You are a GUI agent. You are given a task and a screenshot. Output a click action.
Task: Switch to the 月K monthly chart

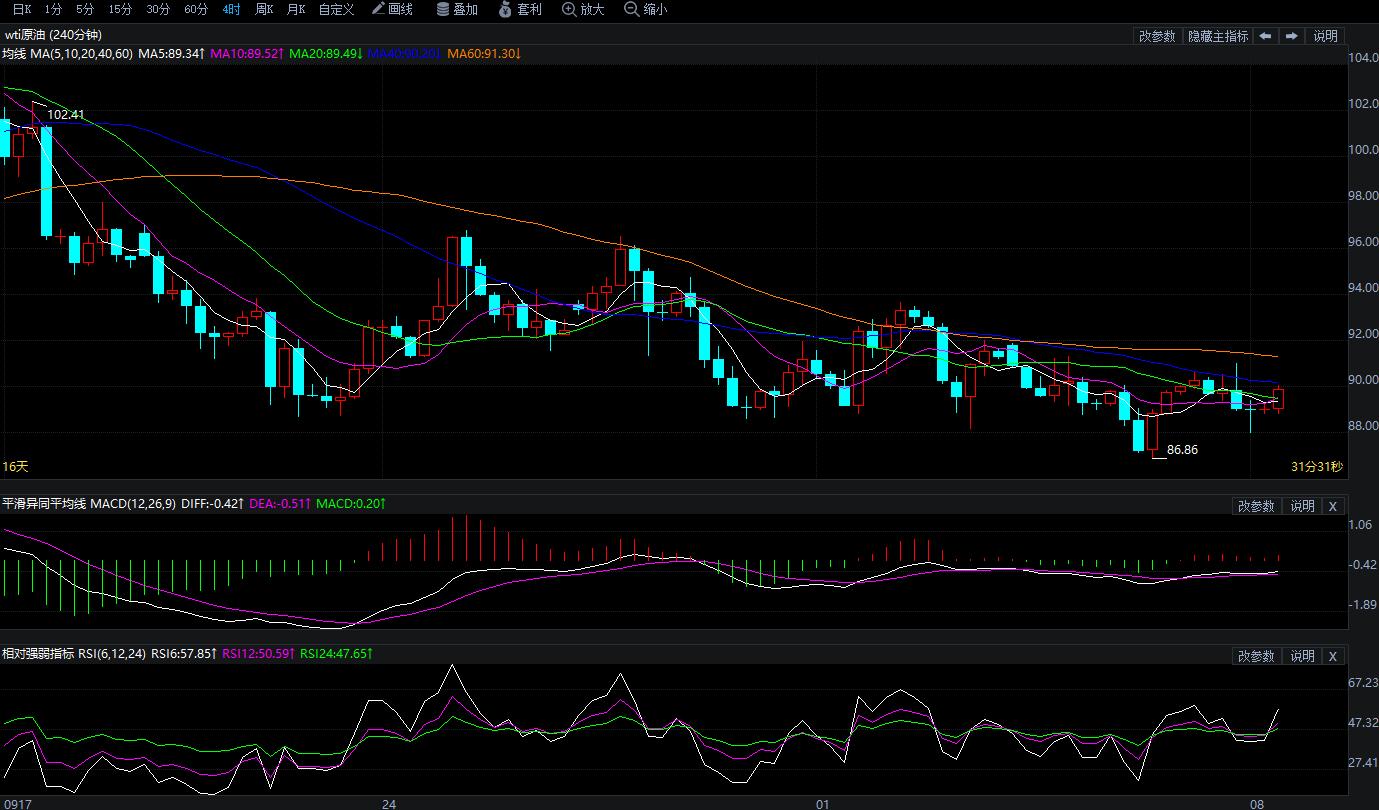[296, 9]
